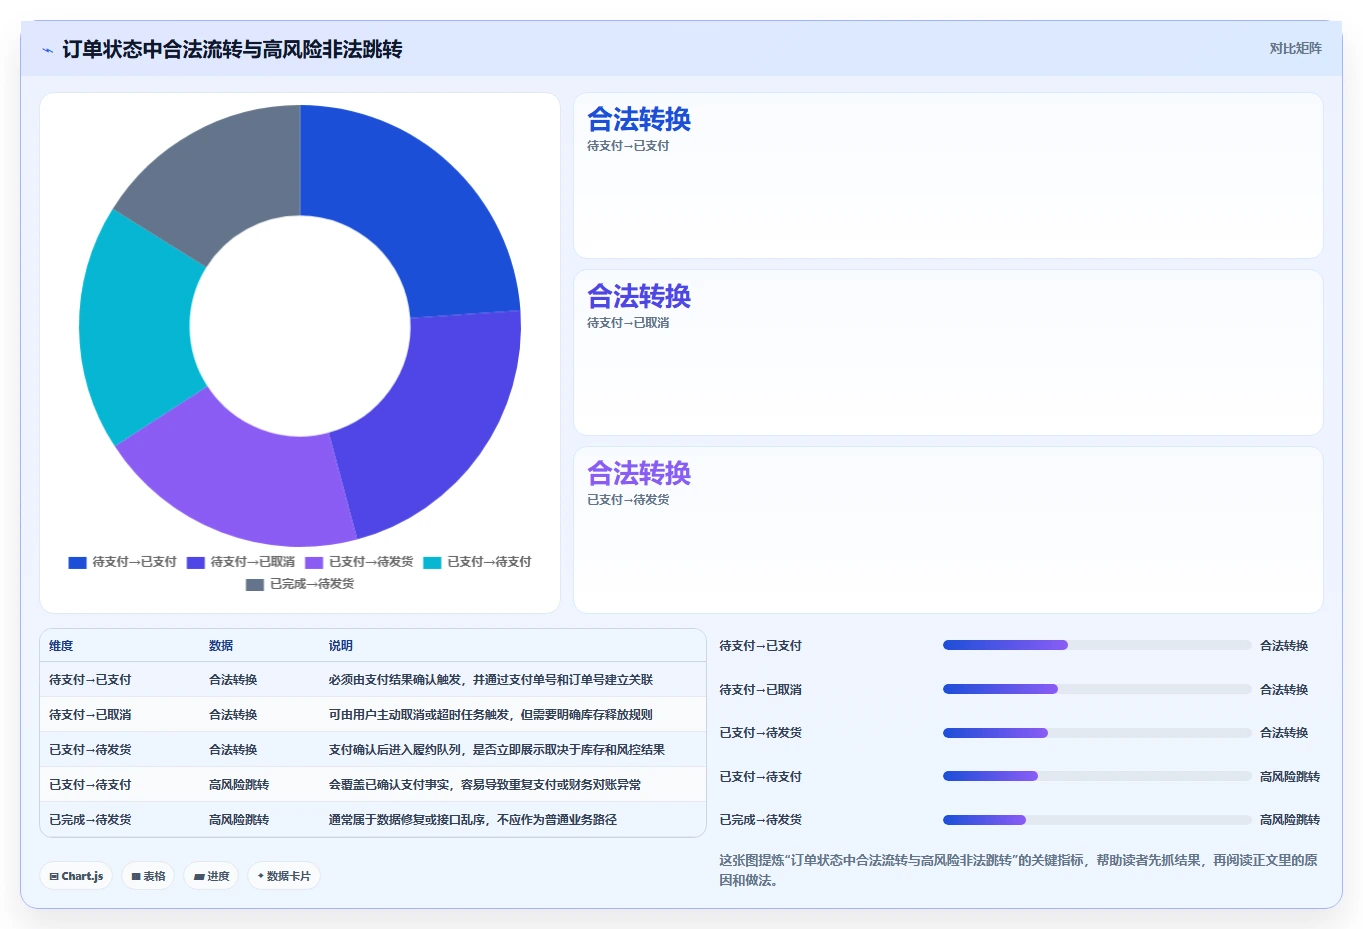This screenshot has height=929, width=1363.
Task: Toggle the 已支付→待支付 legend swatch
Action: [x=432, y=562]
